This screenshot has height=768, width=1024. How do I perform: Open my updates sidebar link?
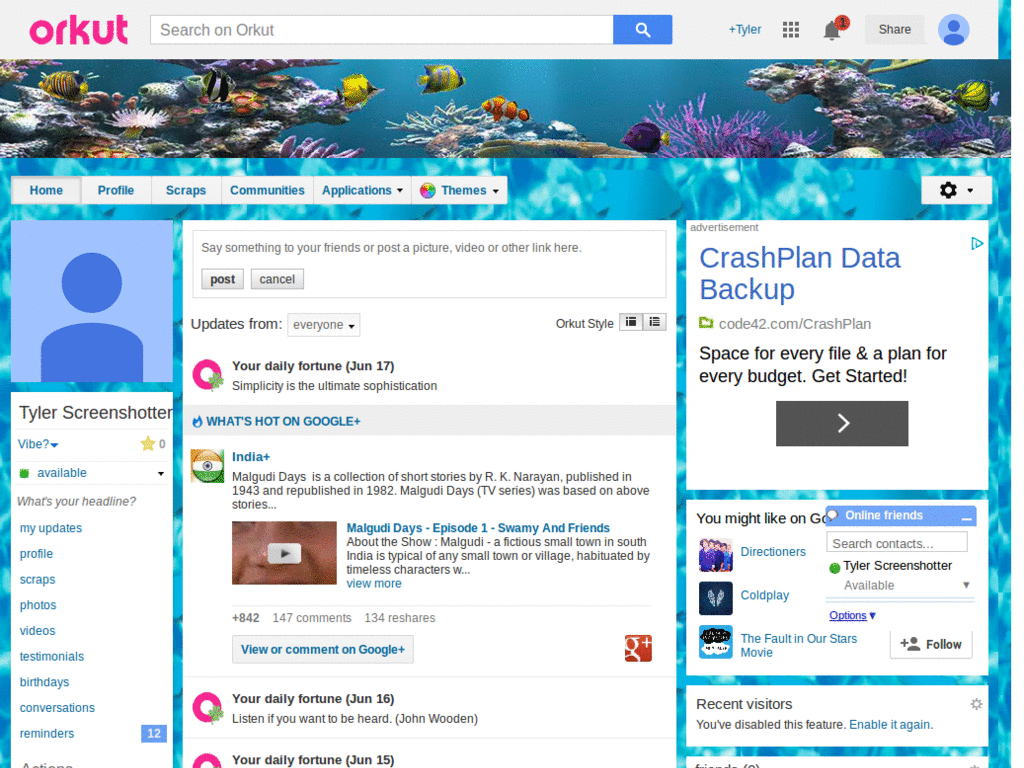(51, 528)
